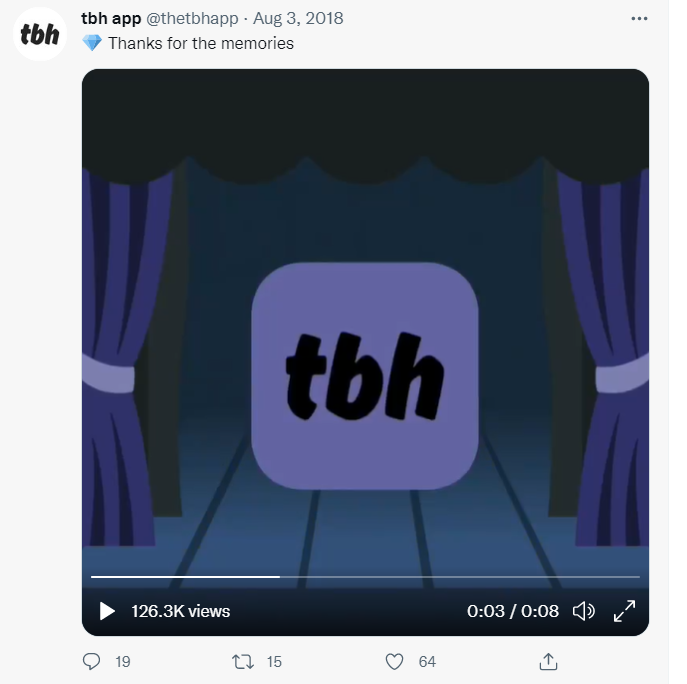Mute the video volume speaker icon
This screenshot has width=687, height=684.
[x=584, y=611]
